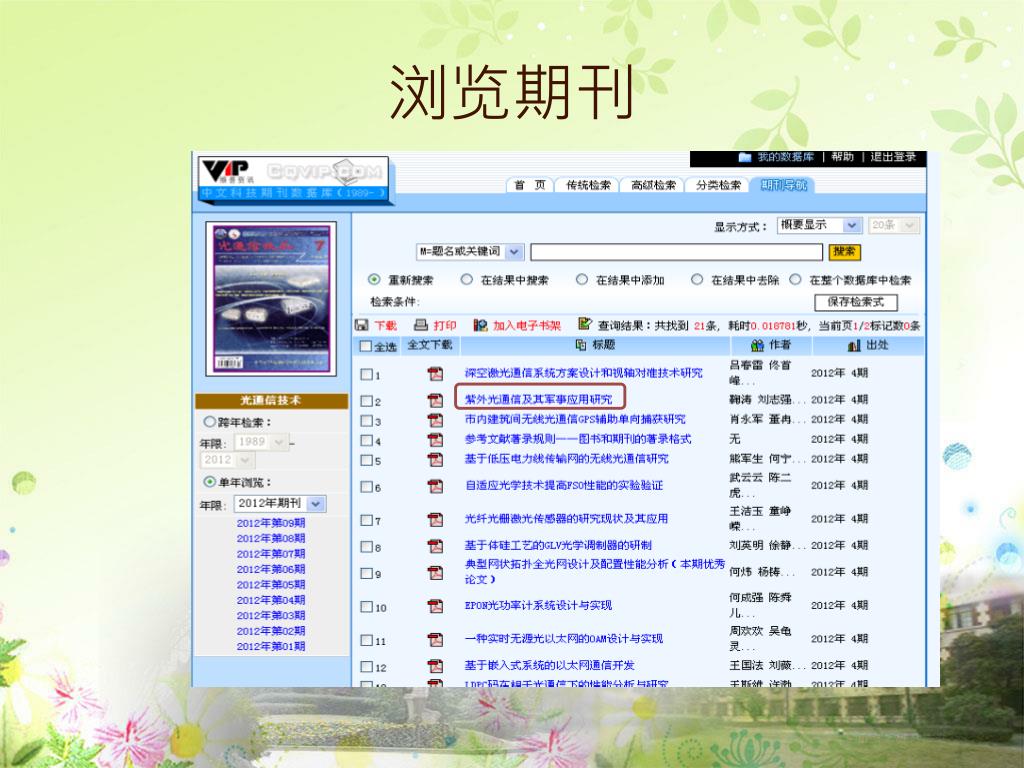Open PDF icon for row 9
1024x768 pixels.
[435, 573]
